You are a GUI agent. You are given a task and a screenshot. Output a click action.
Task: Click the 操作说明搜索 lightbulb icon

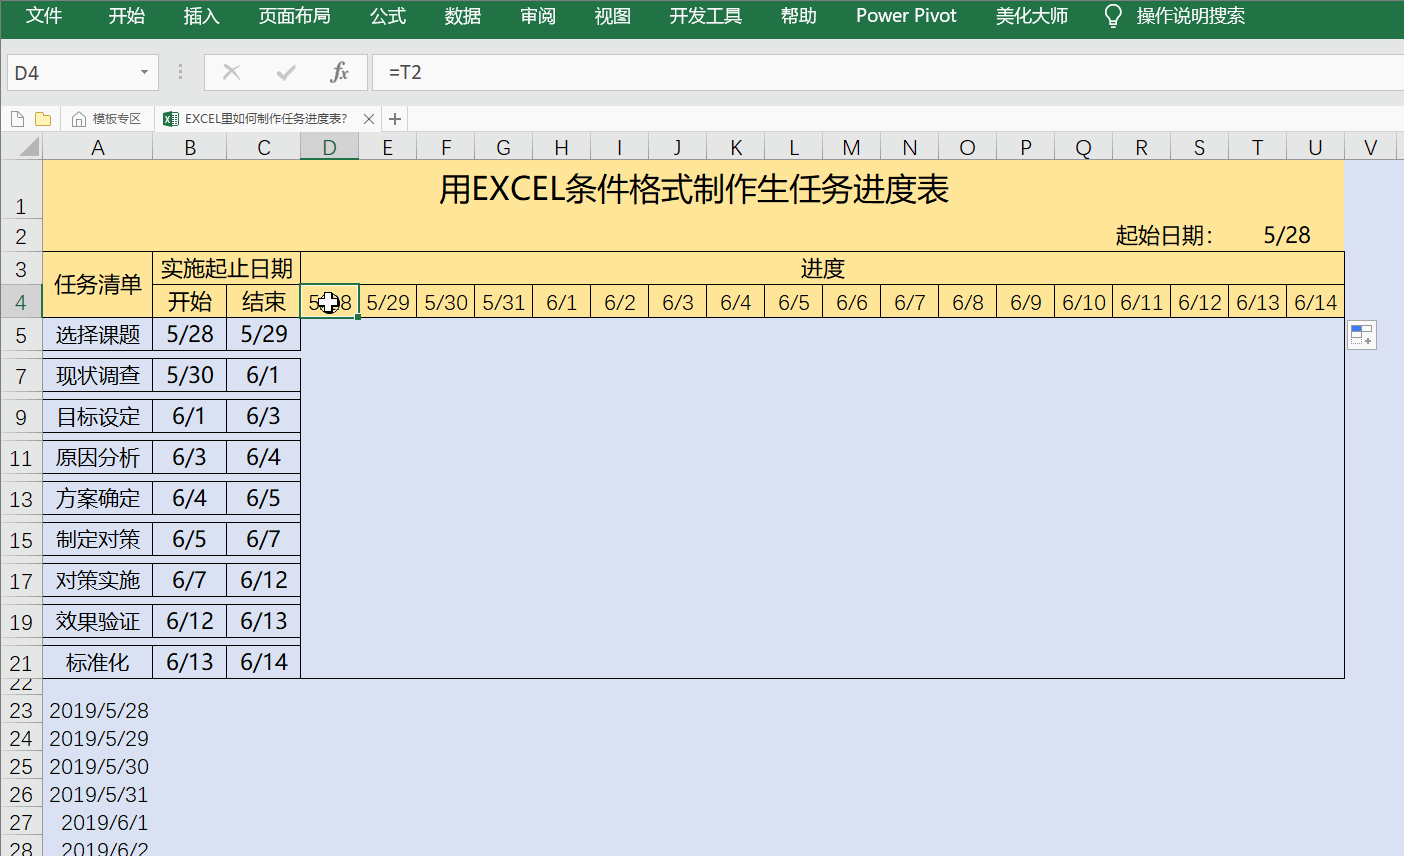[1113, 16]
